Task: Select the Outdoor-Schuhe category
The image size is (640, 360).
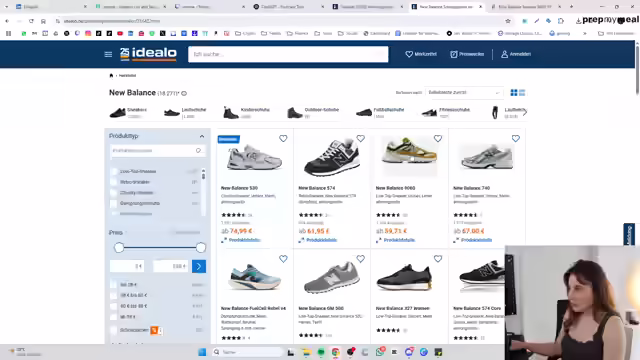Action: click(313, 112)
